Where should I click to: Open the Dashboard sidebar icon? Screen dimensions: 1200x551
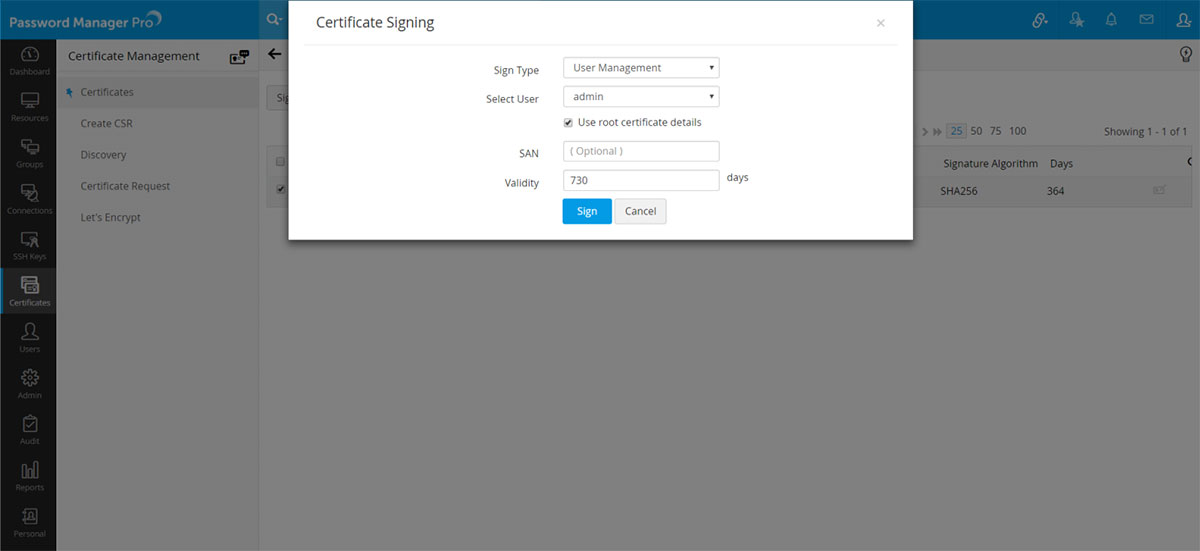29,60
